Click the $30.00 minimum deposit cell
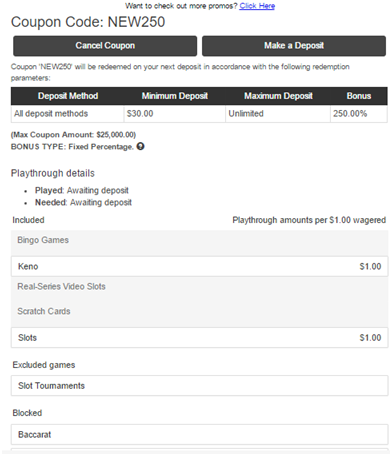 (x=175, y=114)
